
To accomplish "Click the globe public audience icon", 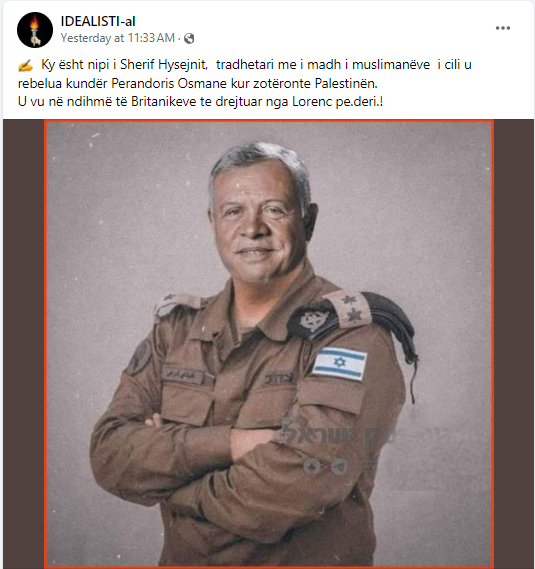I will 189,38.
